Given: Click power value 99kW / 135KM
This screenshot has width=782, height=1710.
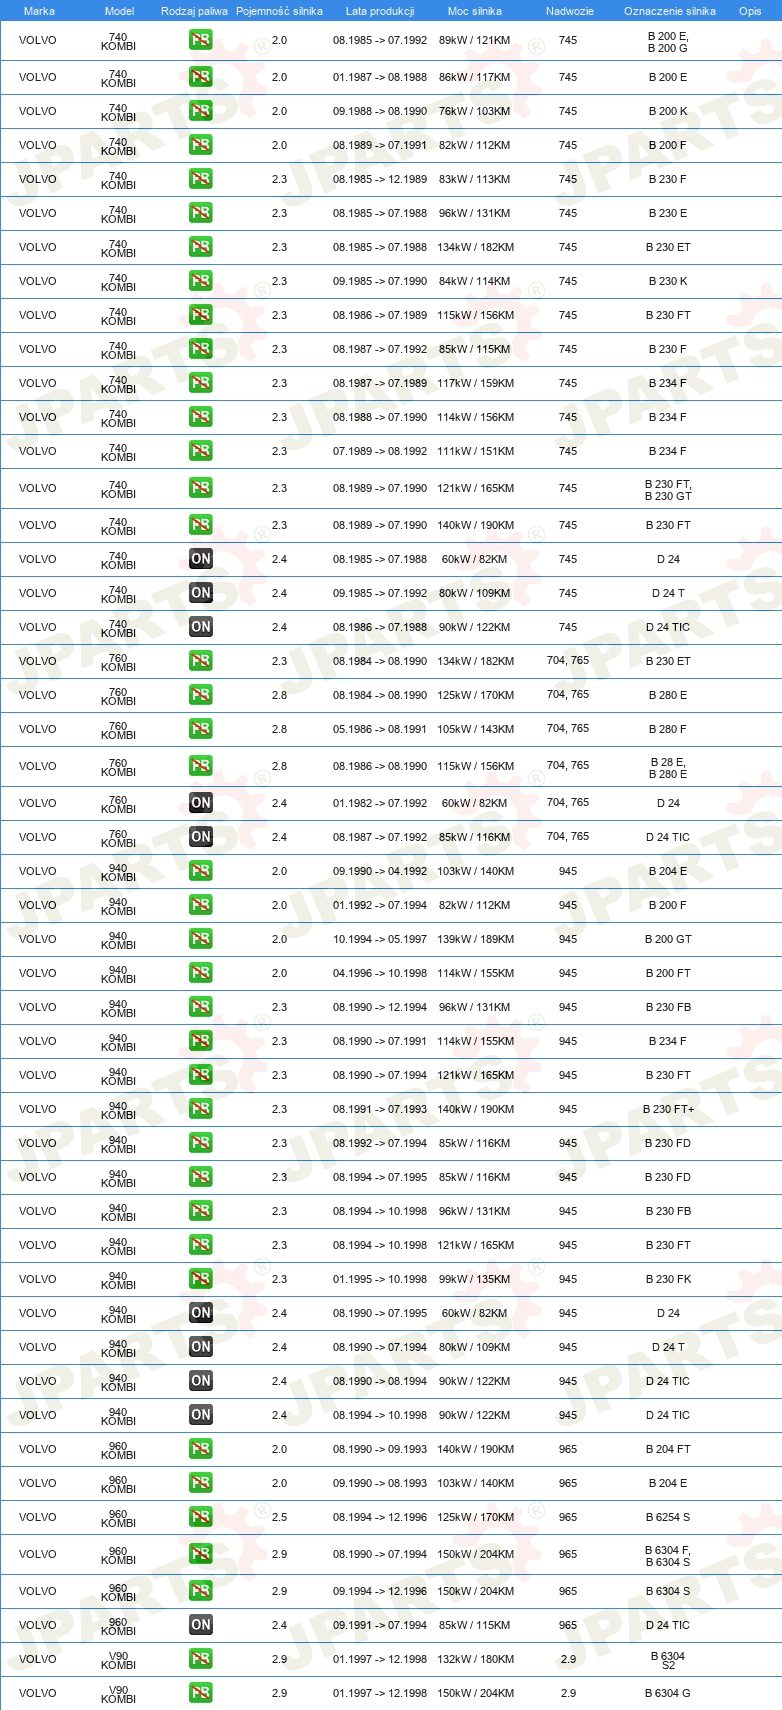Looking at the screenshot, I should [476, 1279].
